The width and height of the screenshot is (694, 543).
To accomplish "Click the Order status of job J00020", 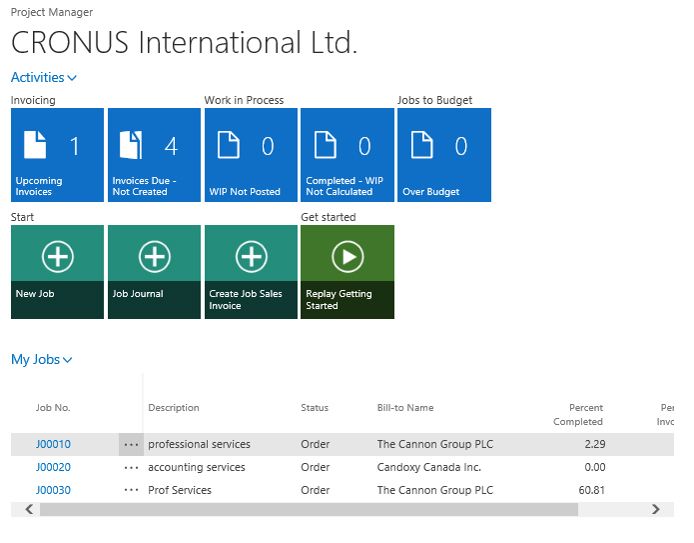I will point(315,467).
